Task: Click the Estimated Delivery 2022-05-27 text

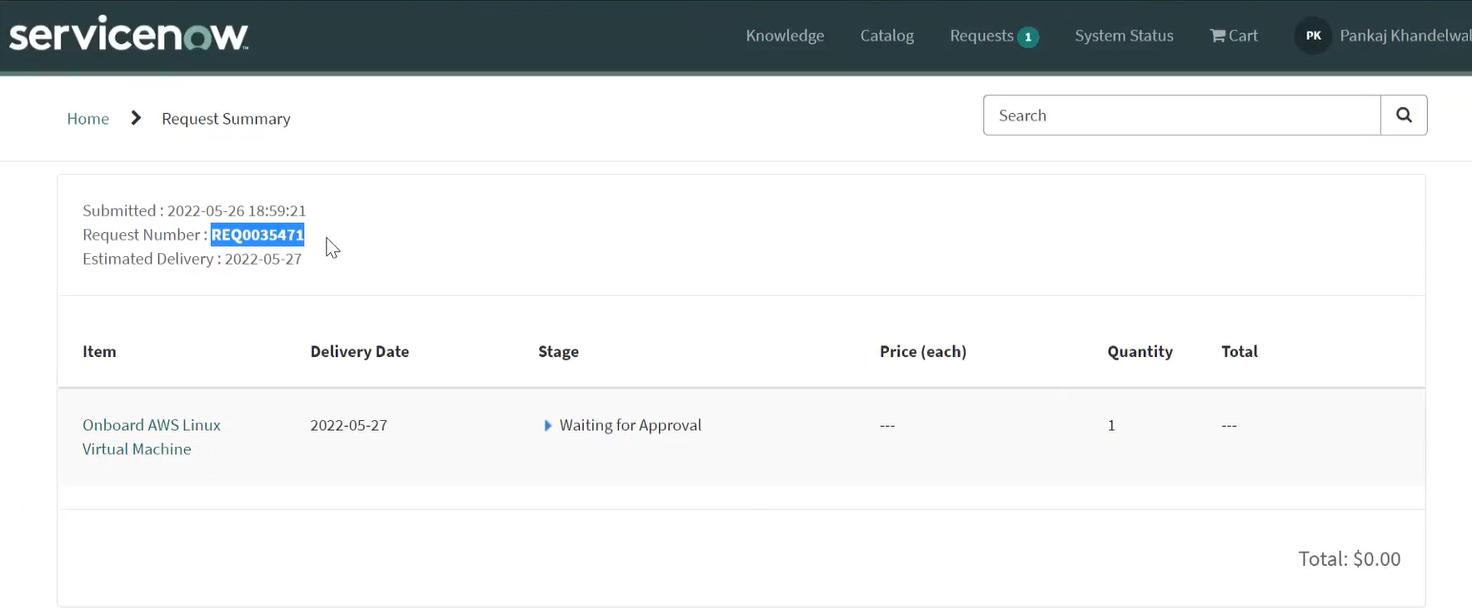Action: (192, 259)
